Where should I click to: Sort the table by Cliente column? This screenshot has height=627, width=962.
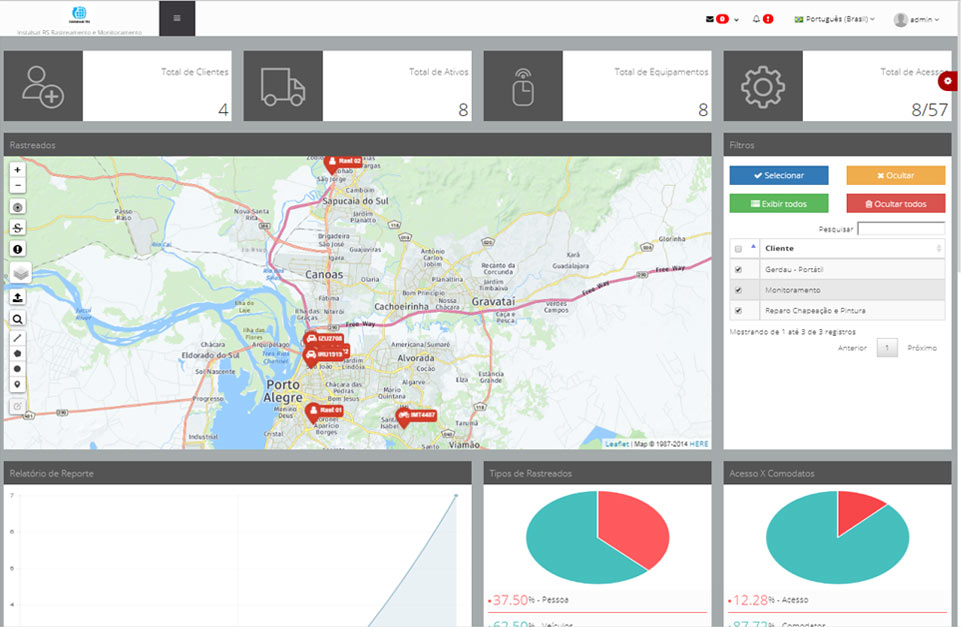point(850,248)
